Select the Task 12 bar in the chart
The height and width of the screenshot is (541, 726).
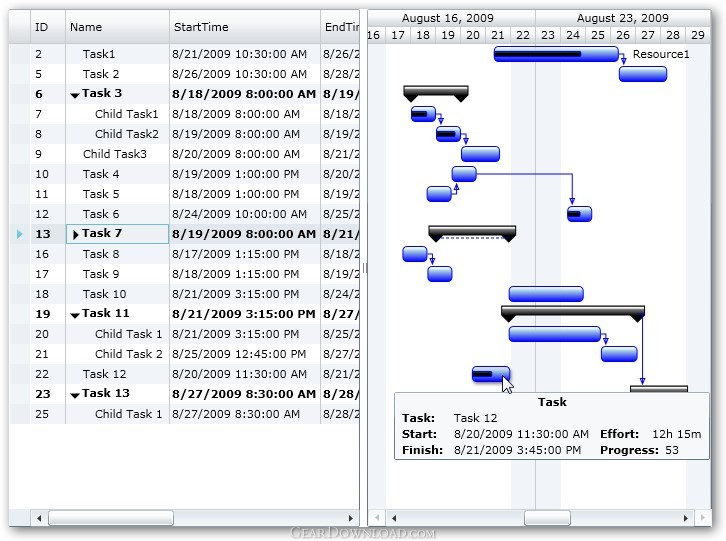click(490, 375)
